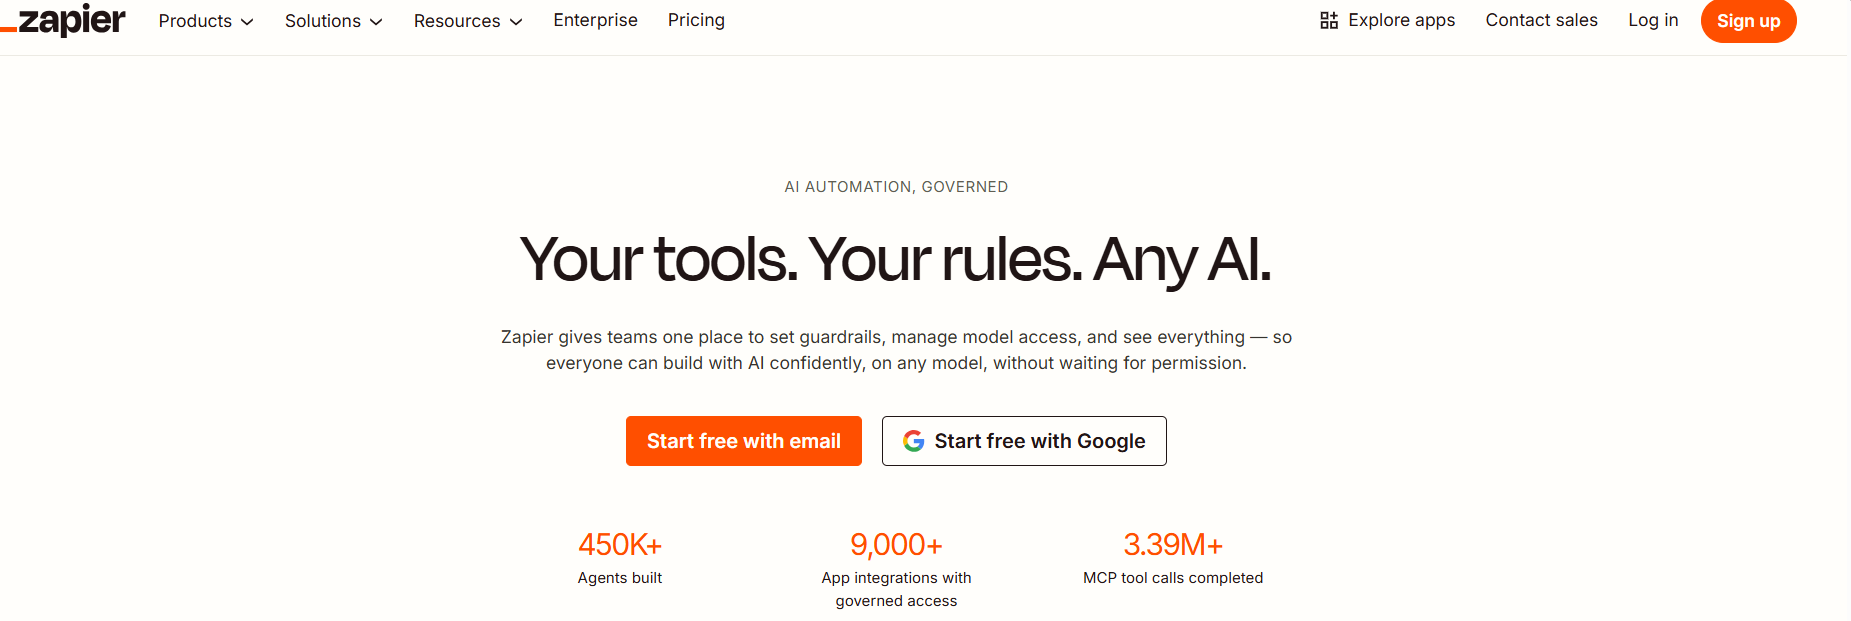Image resolution: width=1851 pixels, height=621 pixels.
Task: Expand the Products chevron
Action: (x=247, y=22)
